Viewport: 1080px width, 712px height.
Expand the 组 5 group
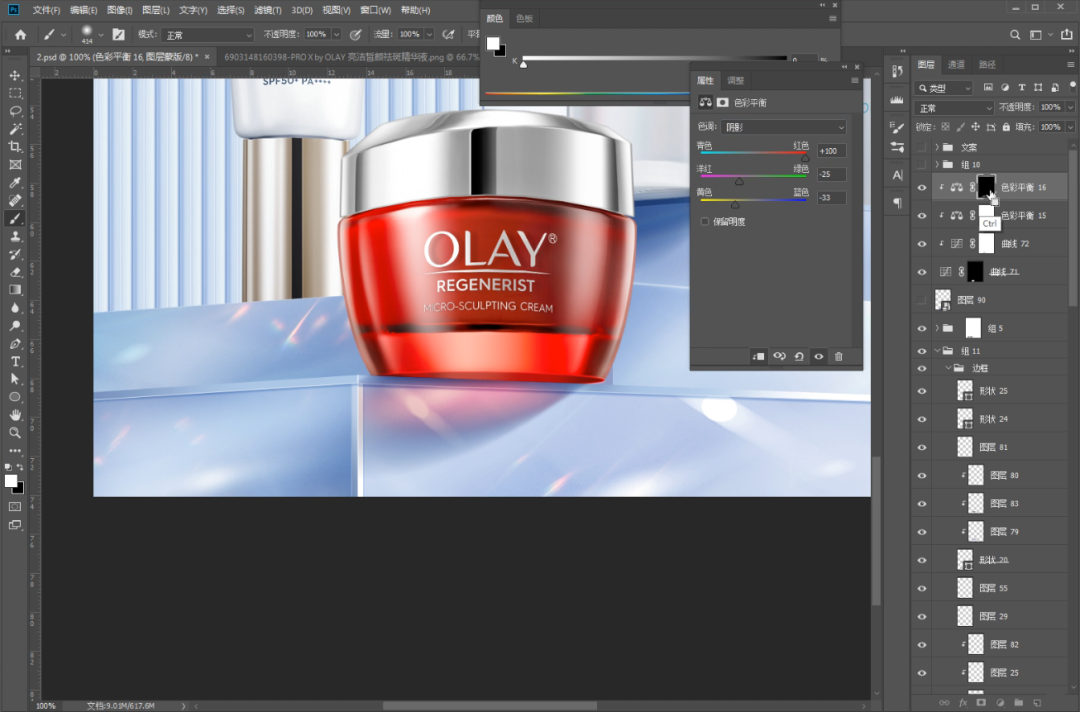click(937, 328)
